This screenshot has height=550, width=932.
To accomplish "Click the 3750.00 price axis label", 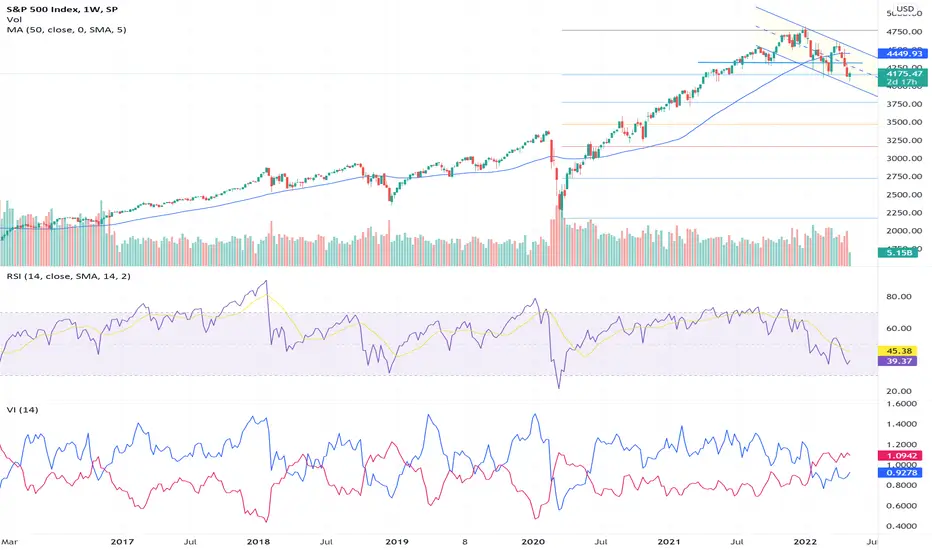I will pyautogui.click(x=904, y=103).
